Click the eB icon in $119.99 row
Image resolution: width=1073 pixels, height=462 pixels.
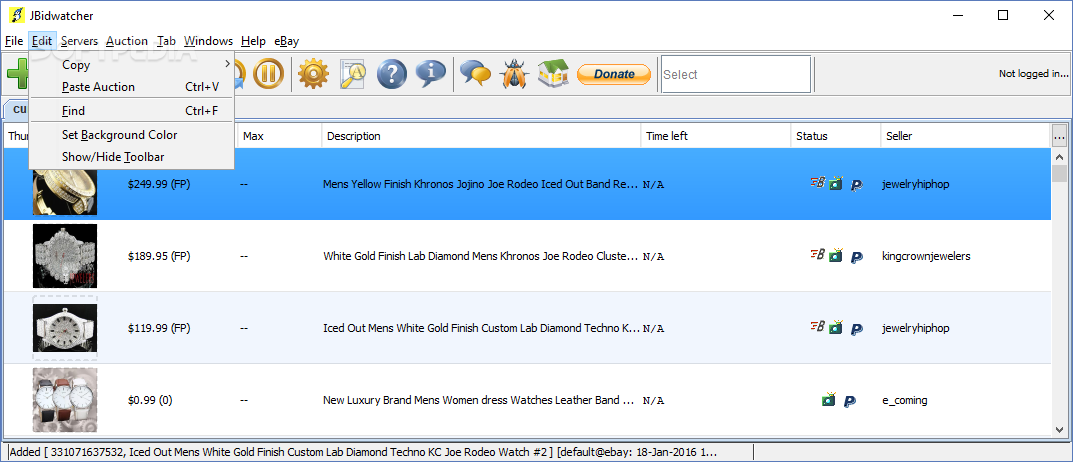pos(817,327)
